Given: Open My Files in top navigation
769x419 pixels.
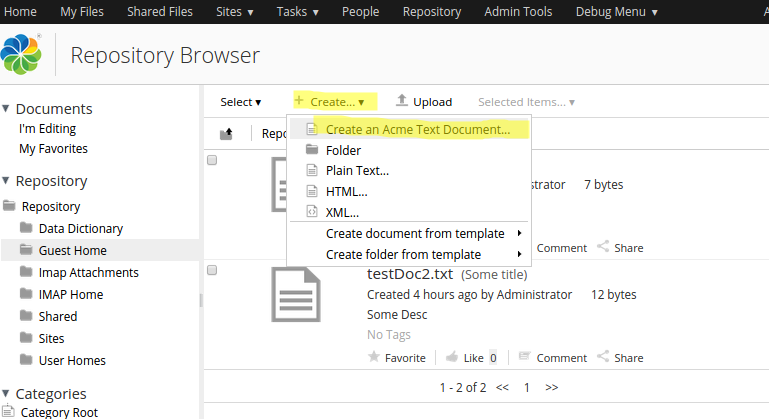Looking at the screenshot, I should click(82, 11).
